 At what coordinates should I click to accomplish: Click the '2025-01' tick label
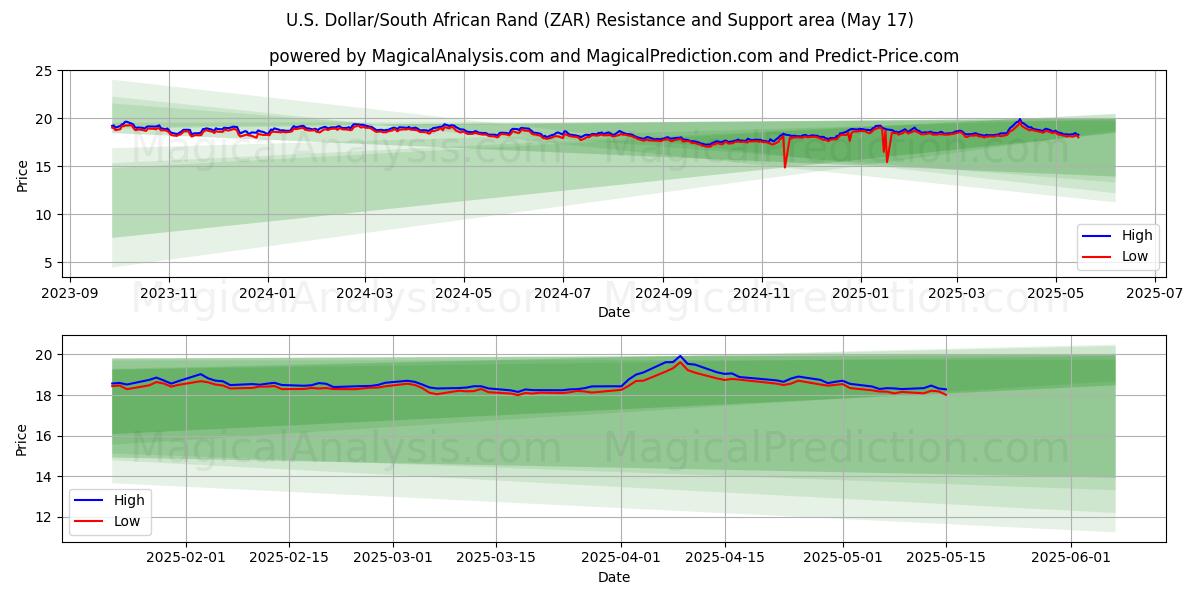859,293
